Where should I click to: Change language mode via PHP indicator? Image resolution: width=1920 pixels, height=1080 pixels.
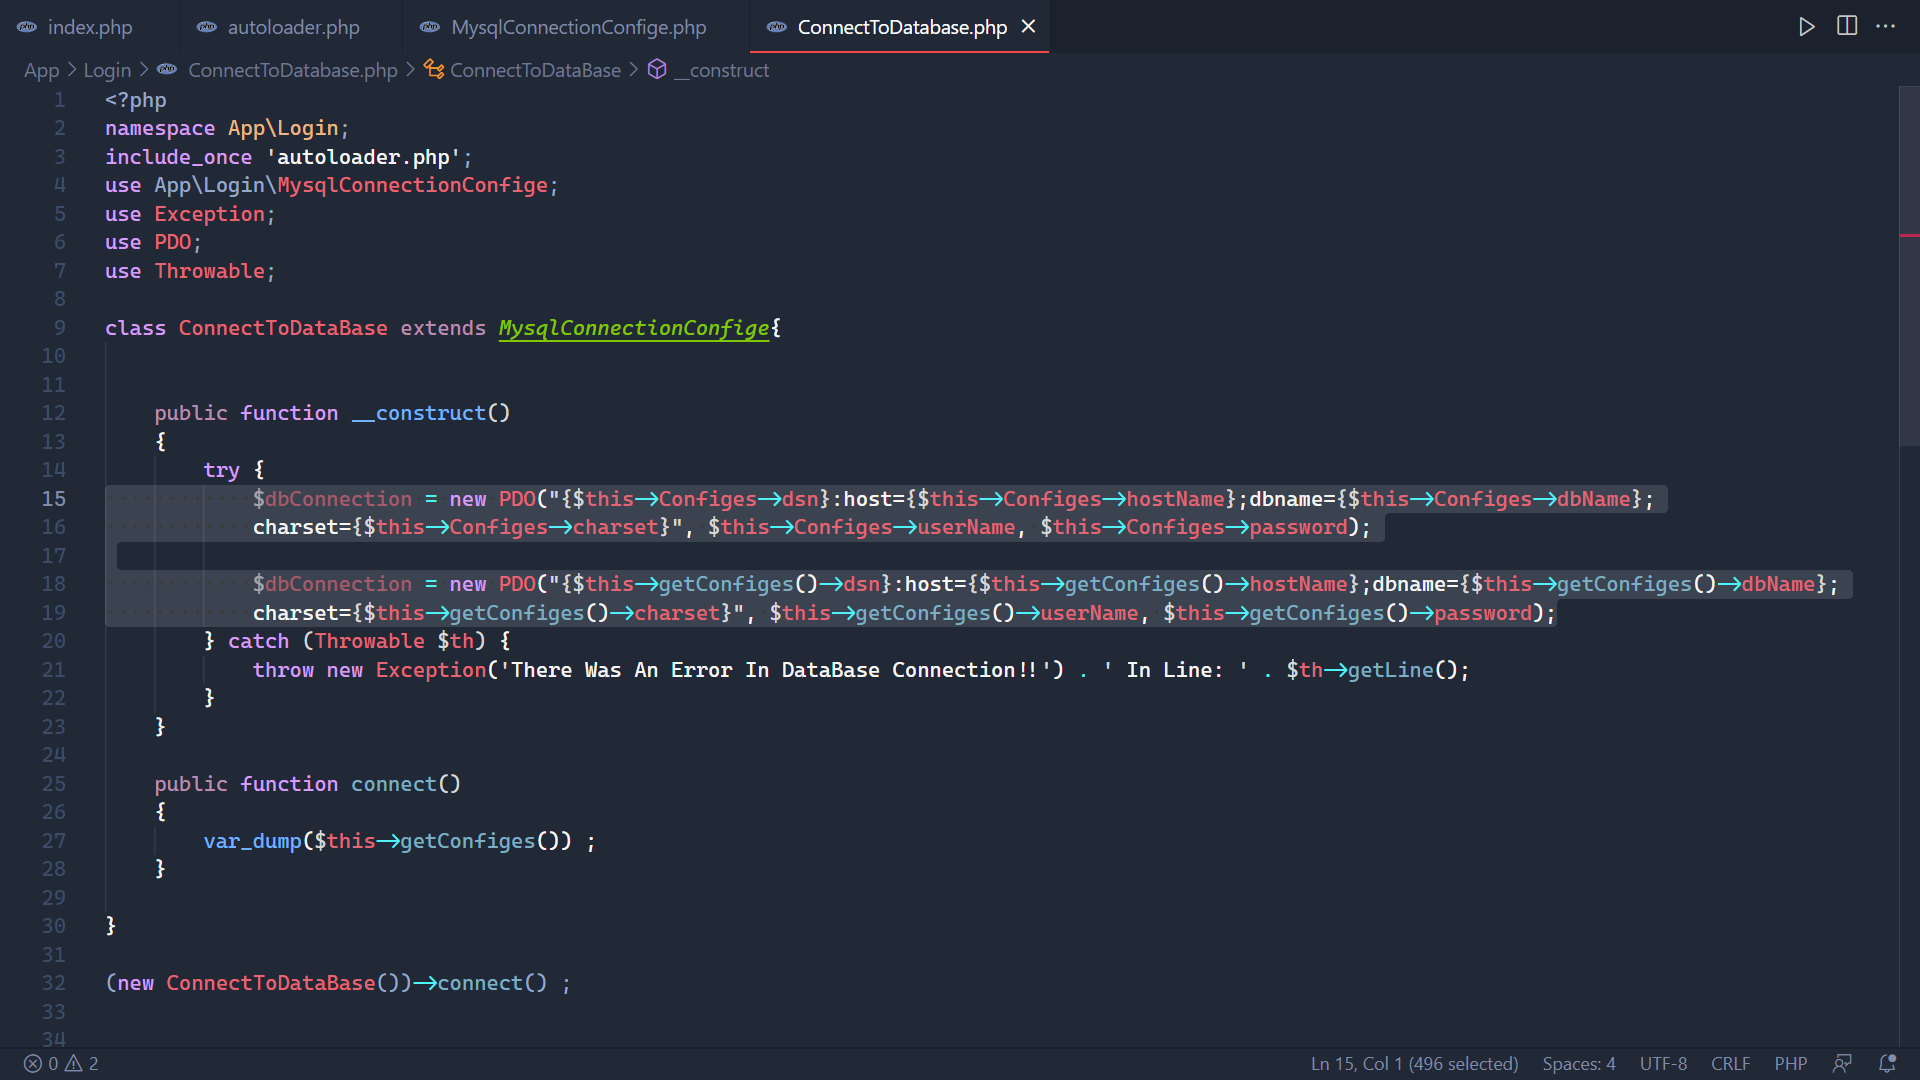1790,1064
